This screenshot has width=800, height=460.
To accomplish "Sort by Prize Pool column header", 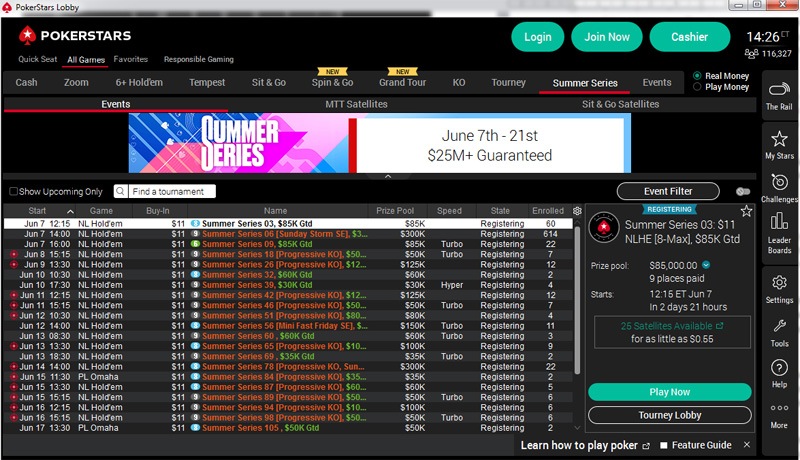I will [395, 211].
